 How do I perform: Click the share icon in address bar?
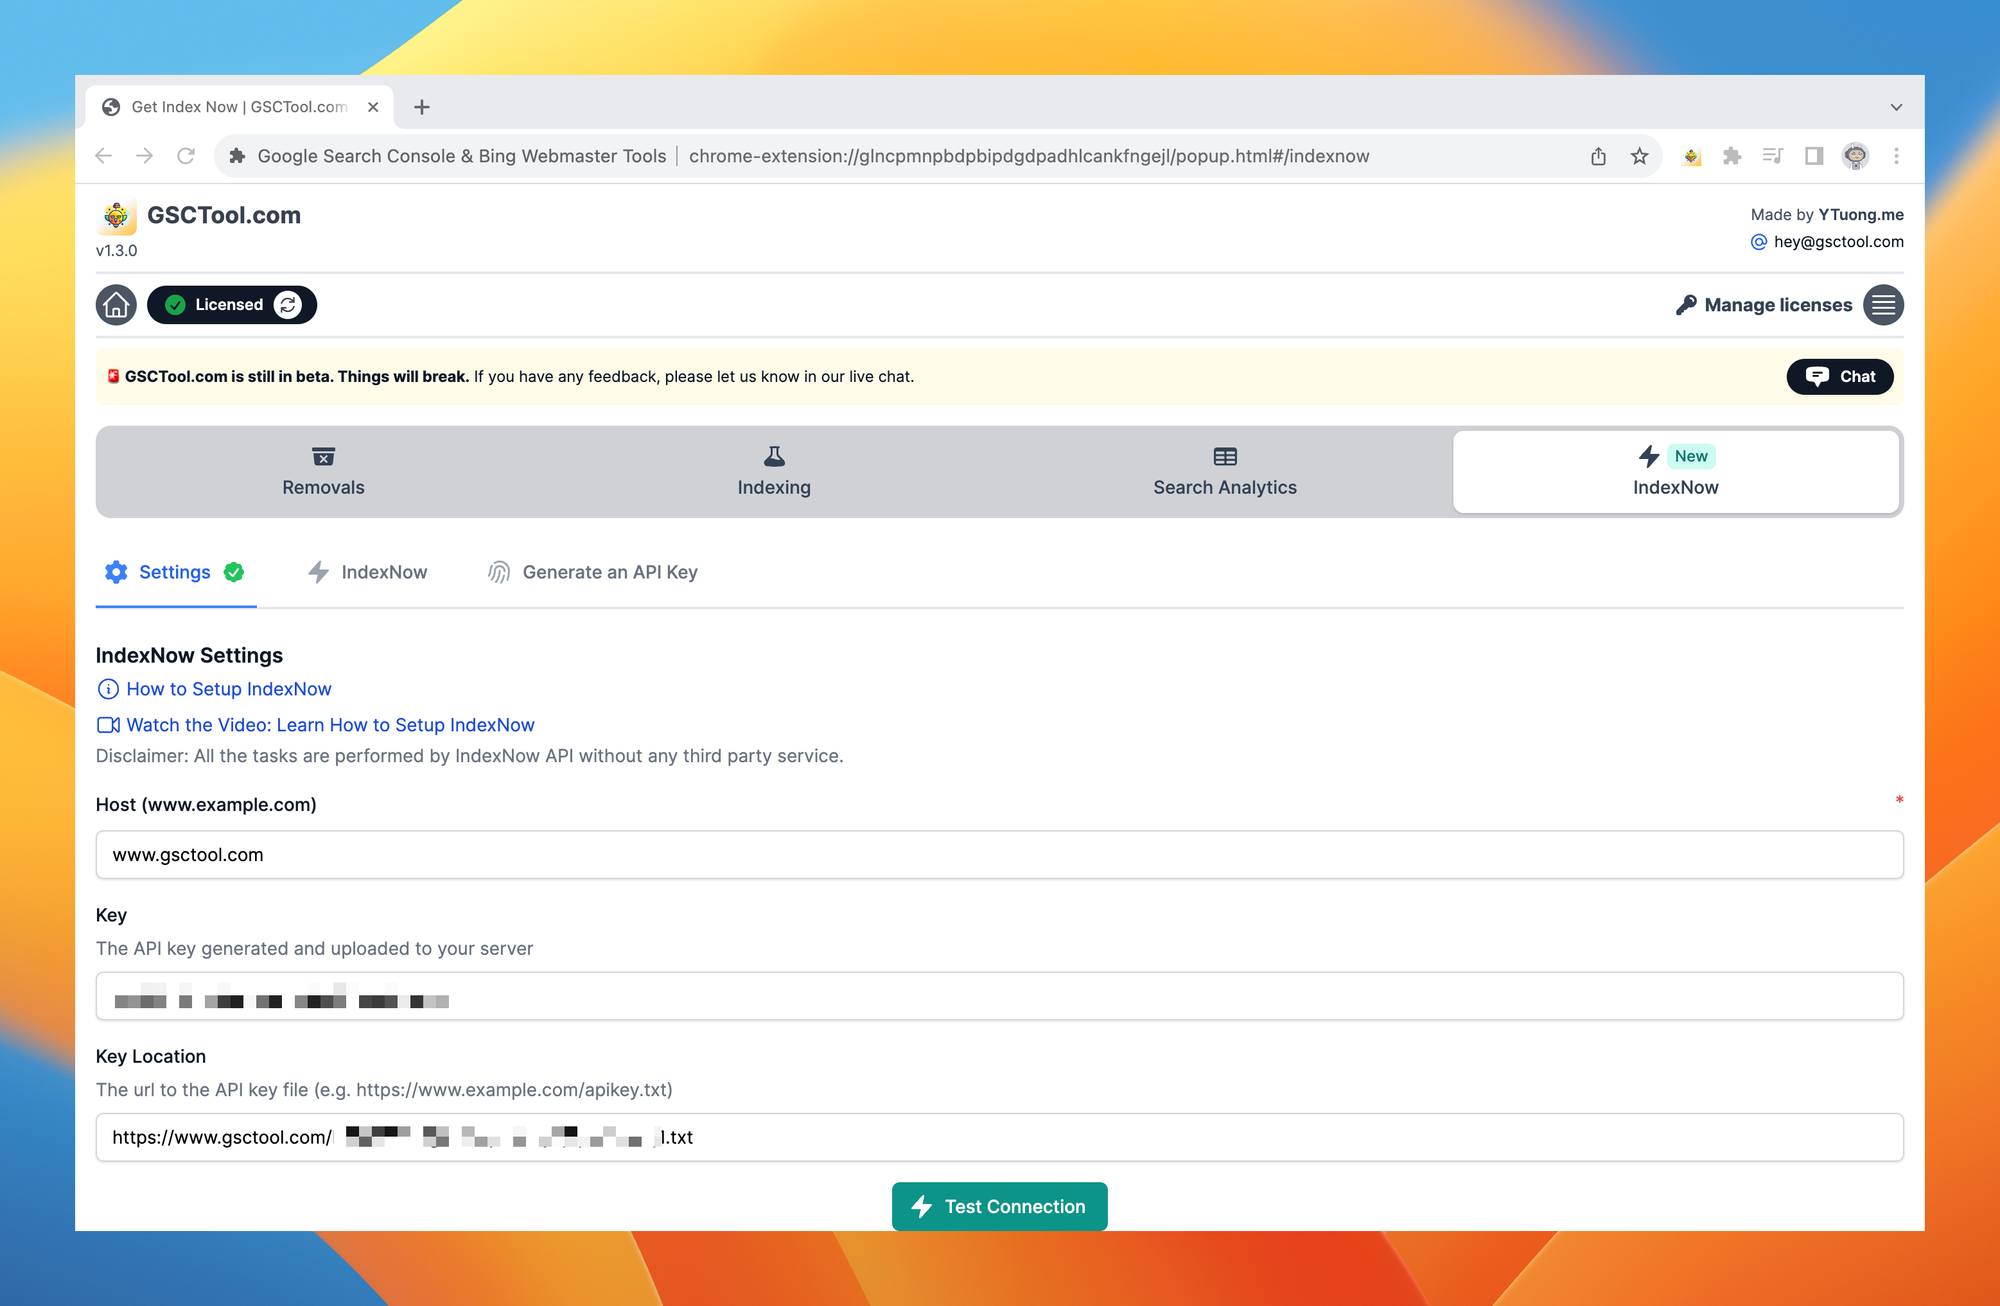point(1598,156)
